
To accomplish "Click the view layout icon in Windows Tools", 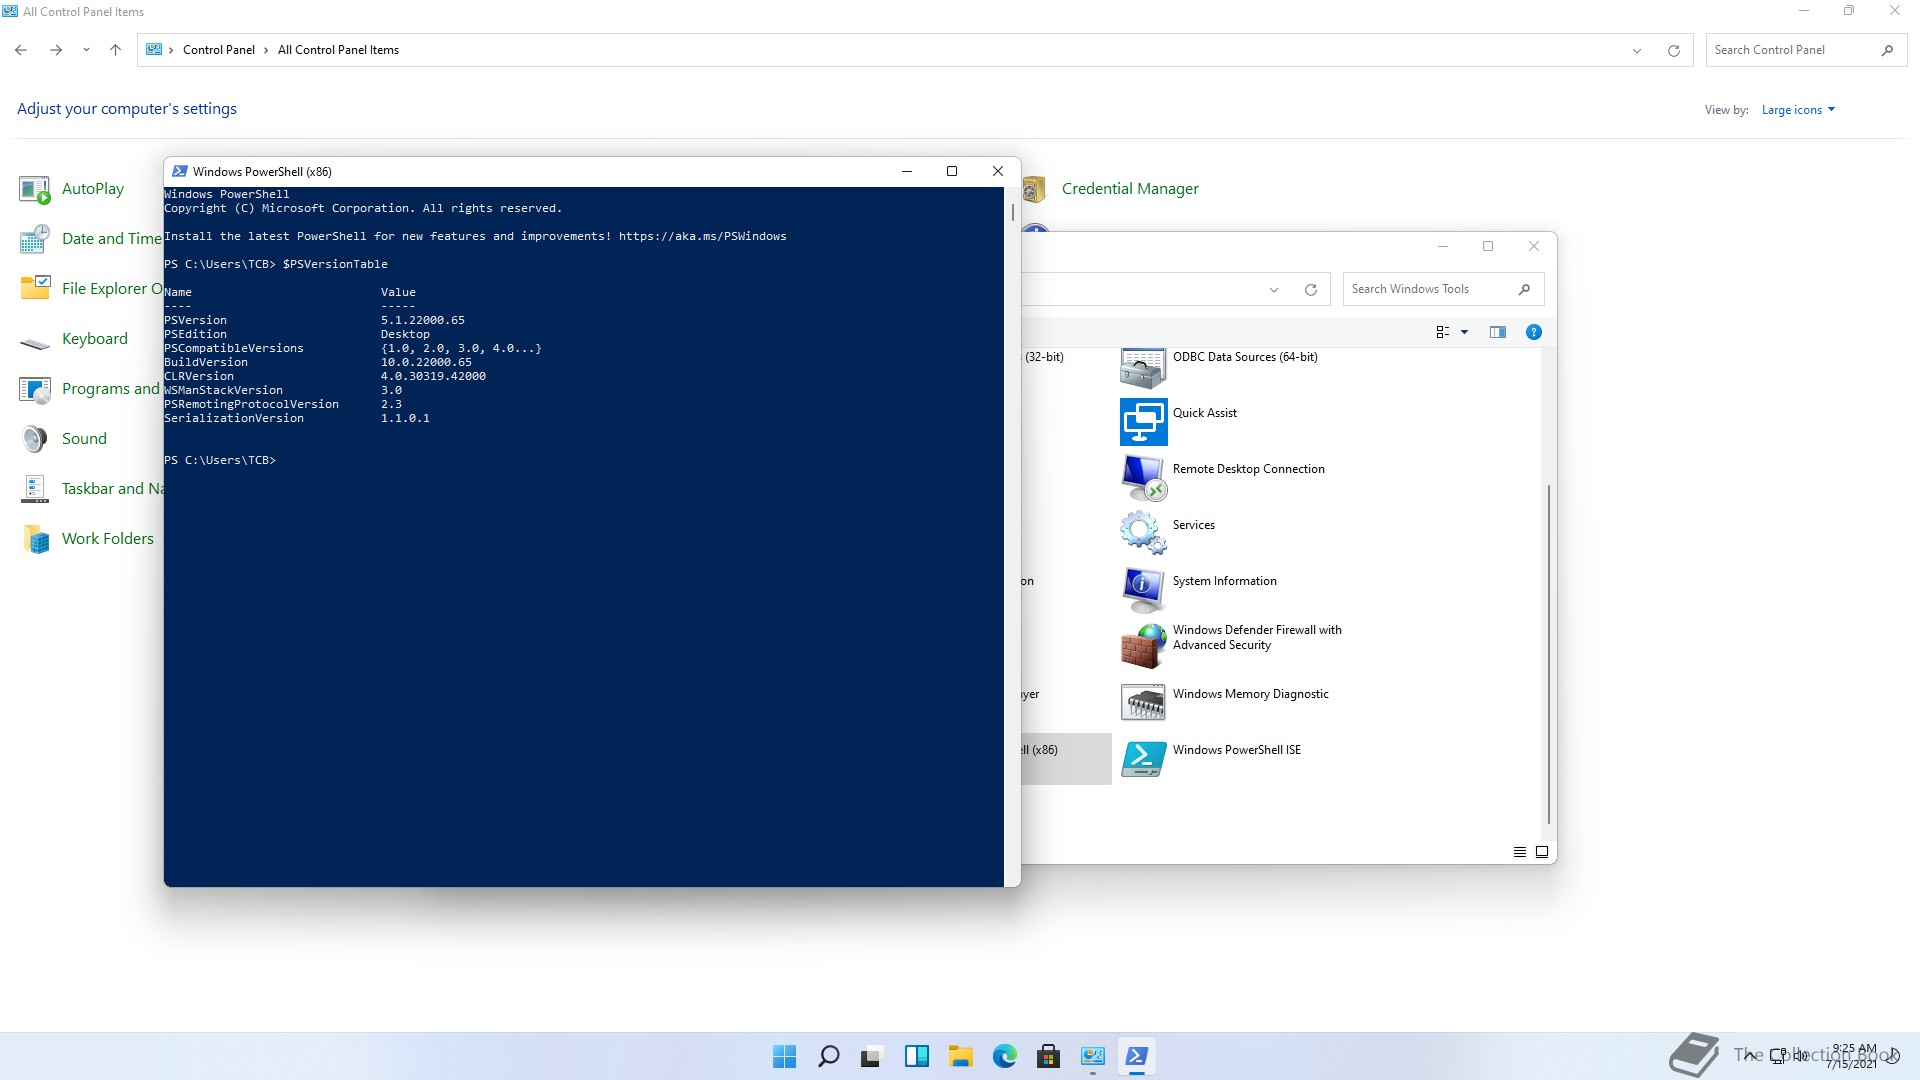I will [x=1442, y=332].
